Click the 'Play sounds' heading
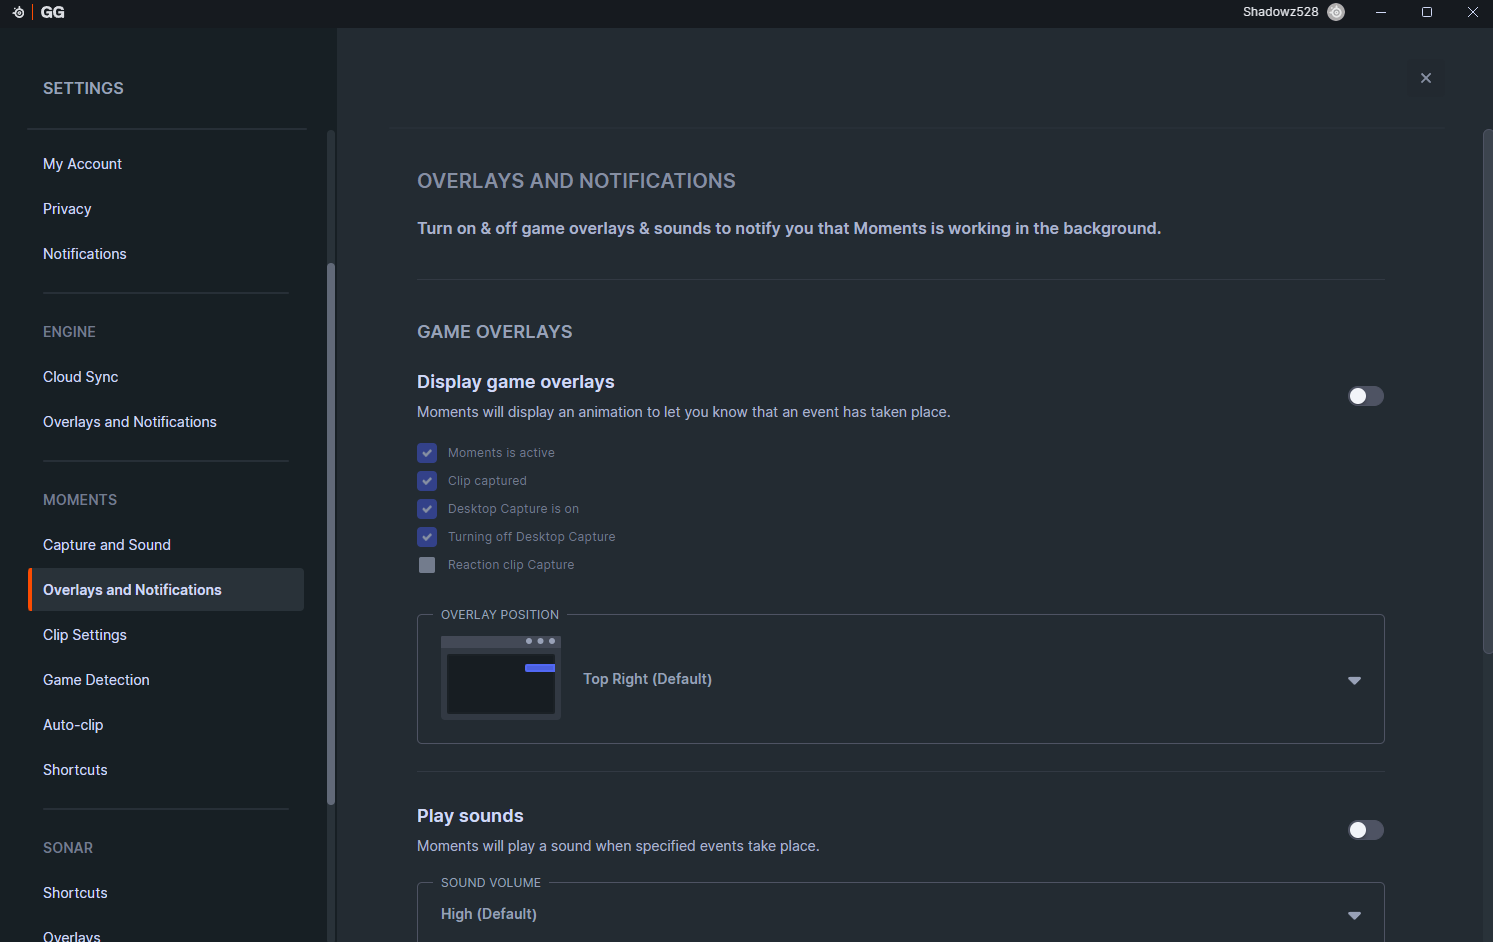 click(470, 816)
